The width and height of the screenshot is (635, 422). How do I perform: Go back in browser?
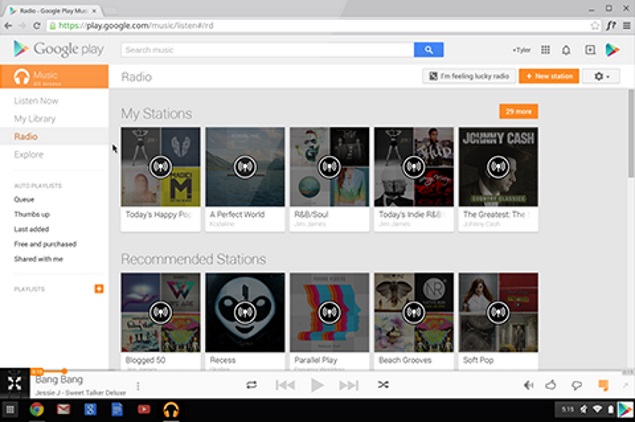[x=8, y=26]
